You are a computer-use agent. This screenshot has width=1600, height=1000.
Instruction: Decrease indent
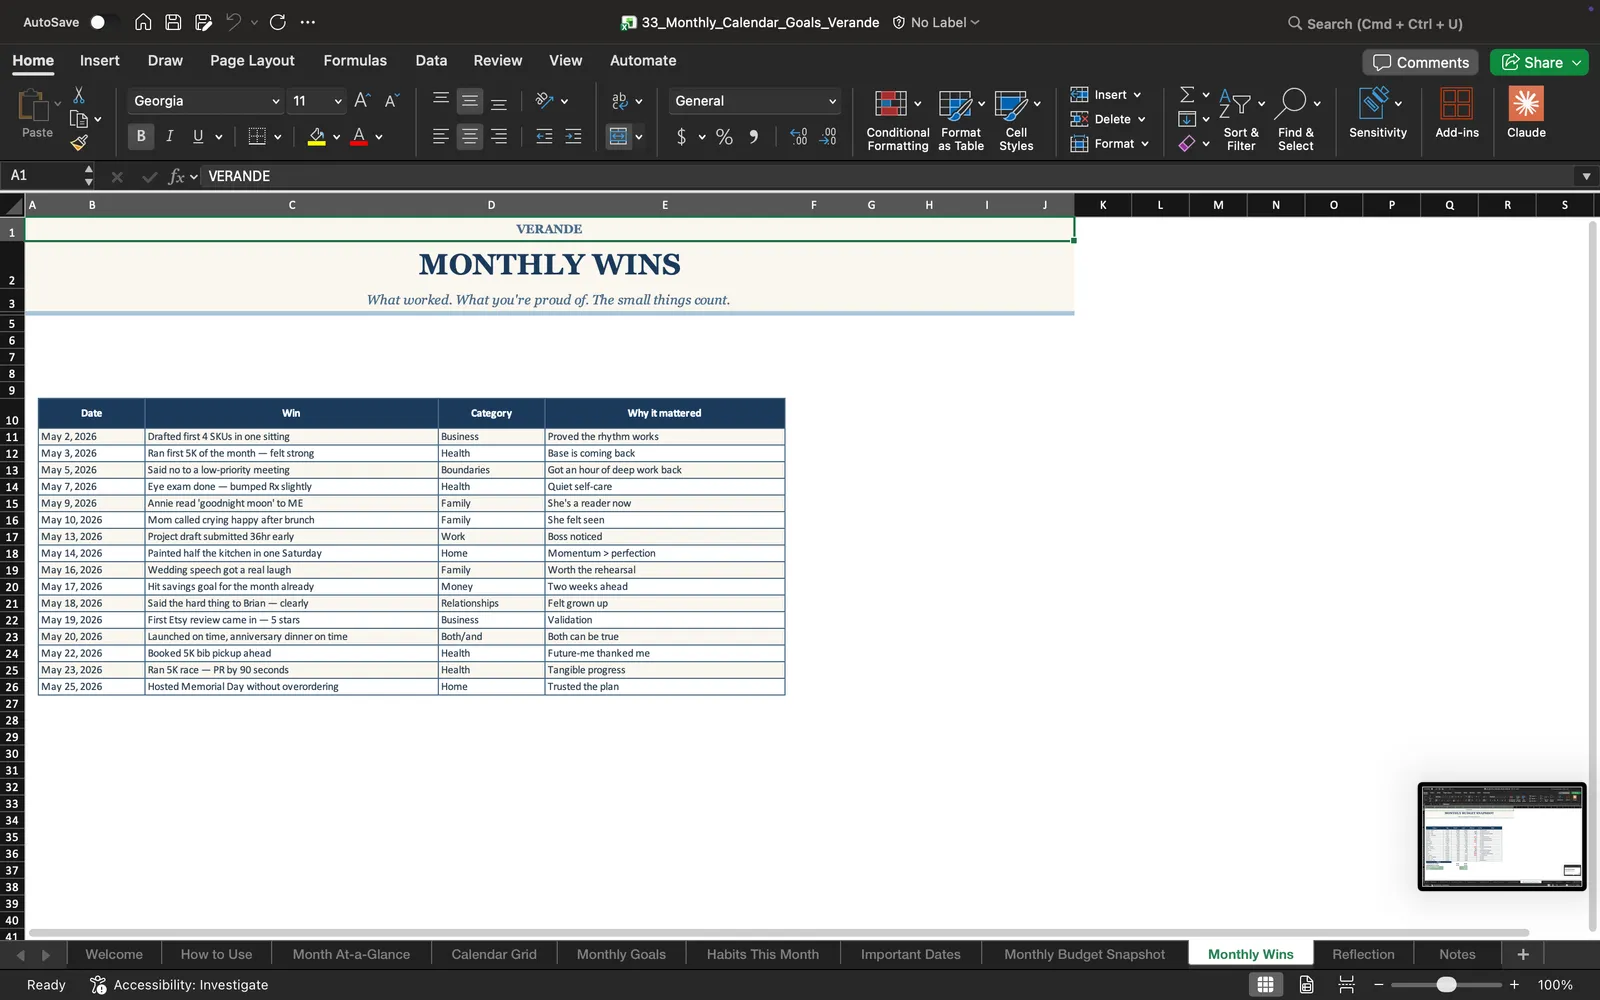(x=544, y=136)
